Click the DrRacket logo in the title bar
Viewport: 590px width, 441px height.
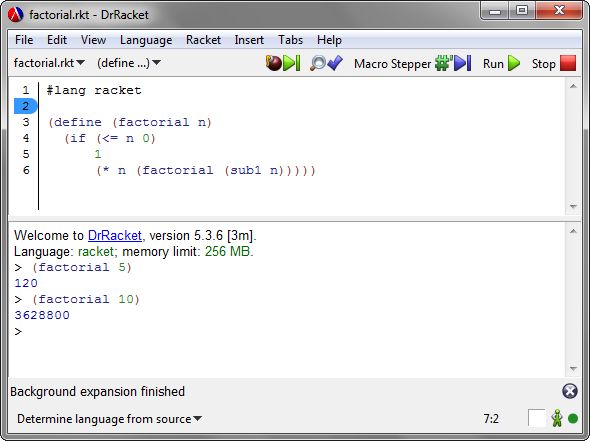[x=16, y=15]
